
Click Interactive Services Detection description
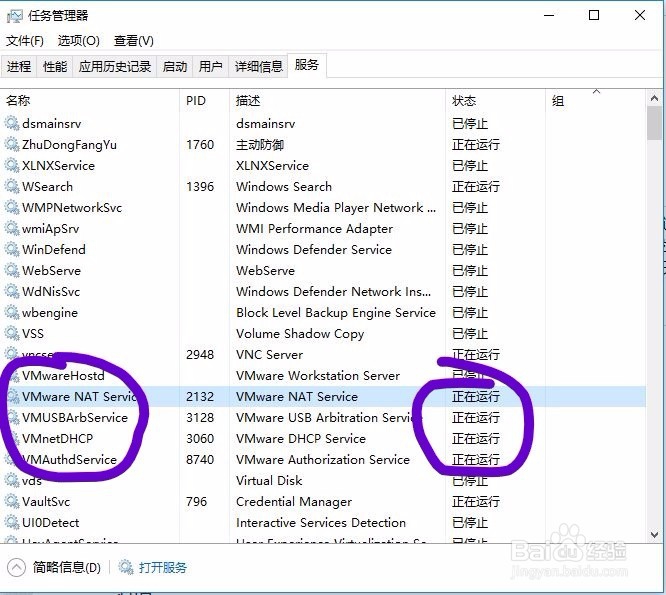pyautogui.click(x=321, y=522)
